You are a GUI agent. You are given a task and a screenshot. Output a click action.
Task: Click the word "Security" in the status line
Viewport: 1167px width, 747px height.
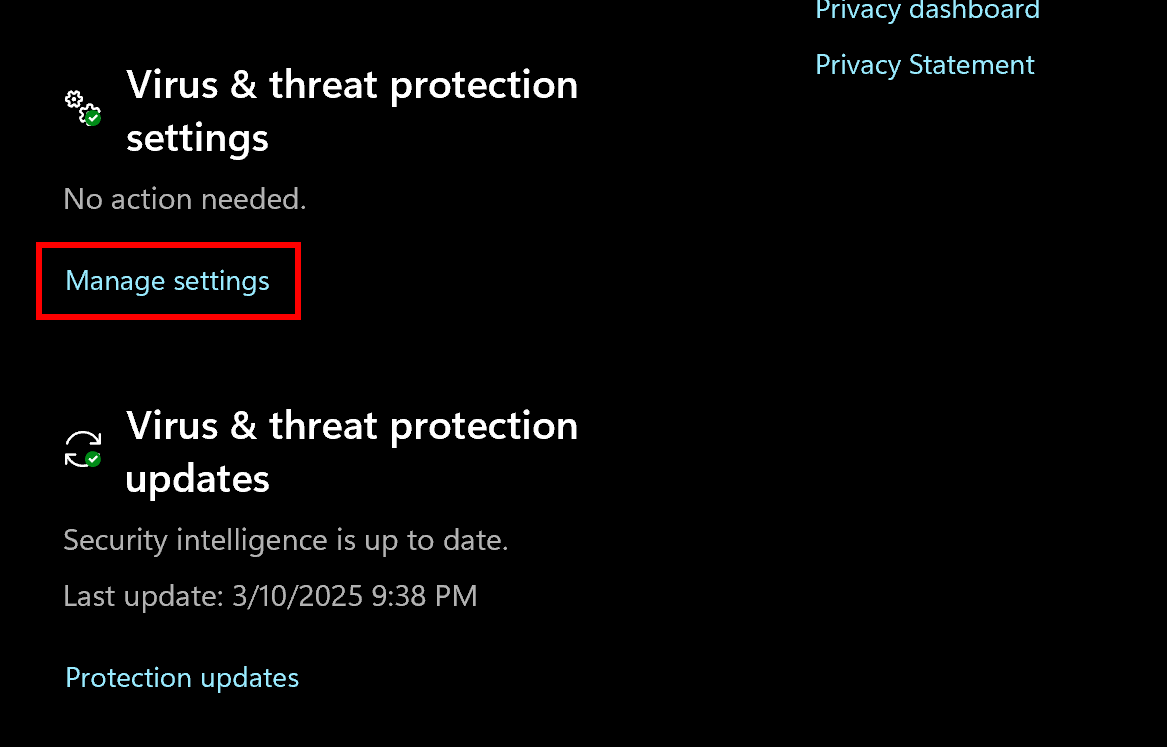[116, 541]
